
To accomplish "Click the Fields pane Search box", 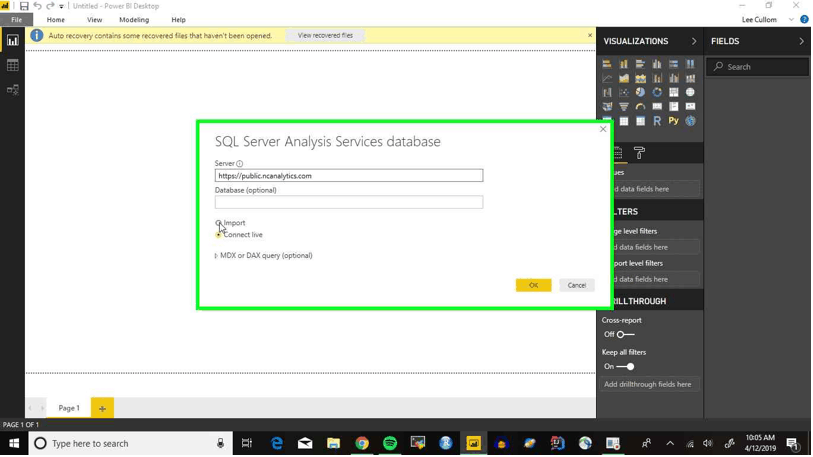I will click(x=758, y=67).
